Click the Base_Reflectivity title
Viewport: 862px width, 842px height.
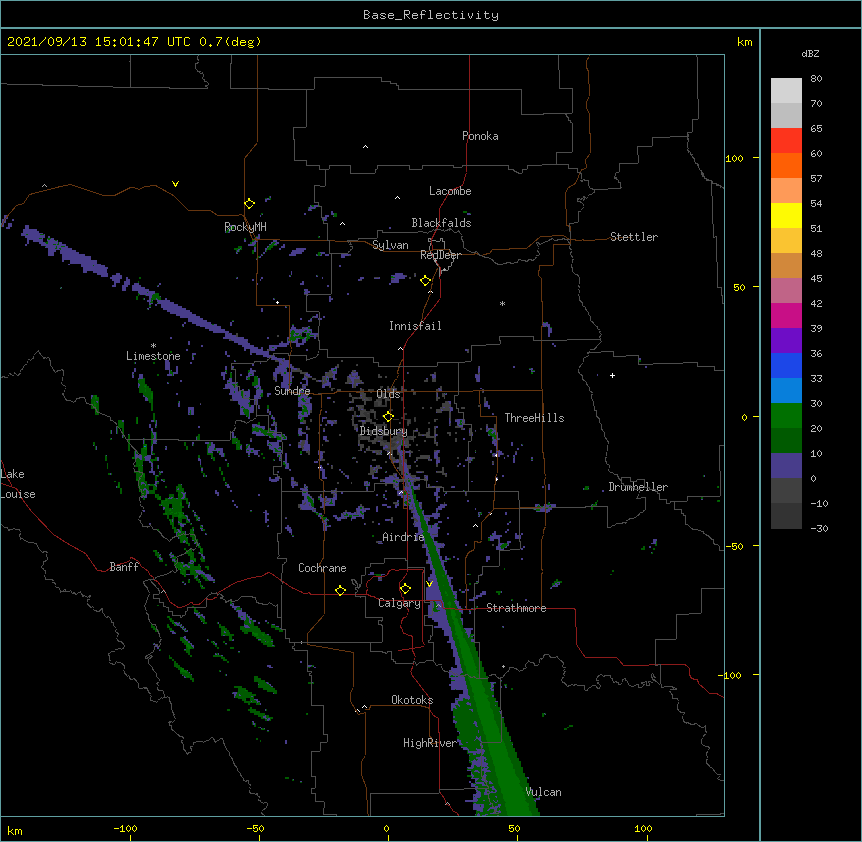click(431, 15)
